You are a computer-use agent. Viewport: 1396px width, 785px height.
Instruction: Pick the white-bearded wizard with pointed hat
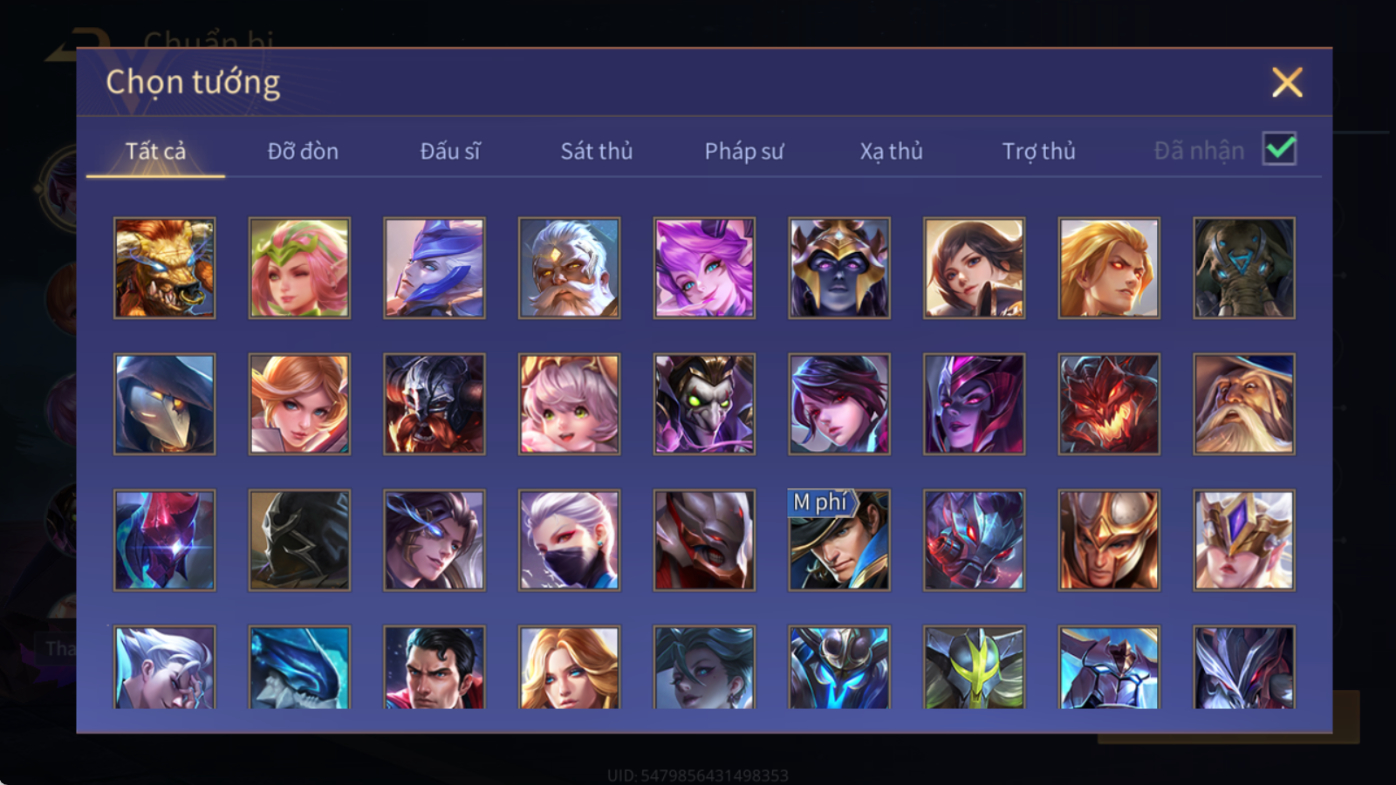1245,404
